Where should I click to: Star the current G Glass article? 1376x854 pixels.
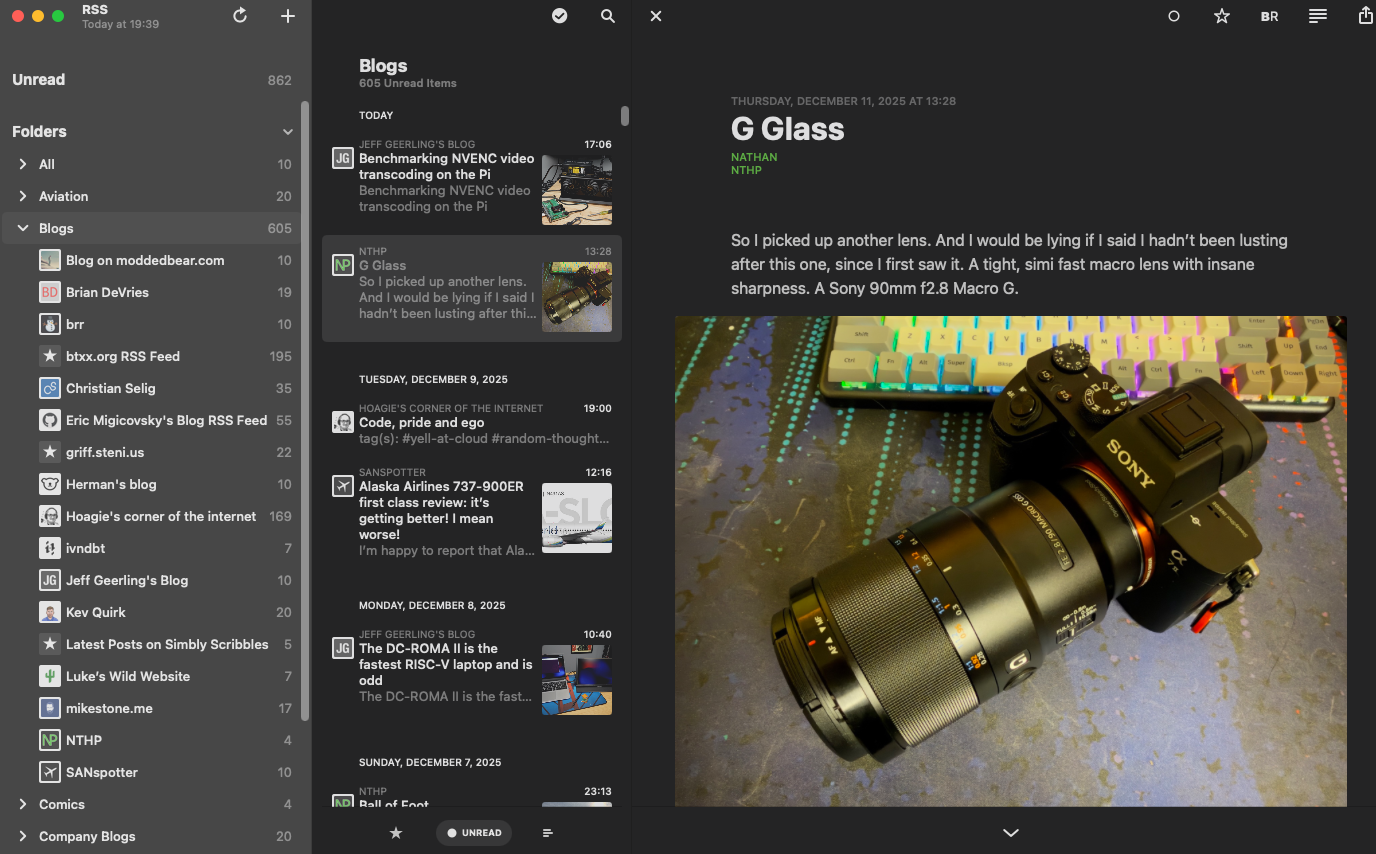pyautogui.click(x=1221, y=16)
